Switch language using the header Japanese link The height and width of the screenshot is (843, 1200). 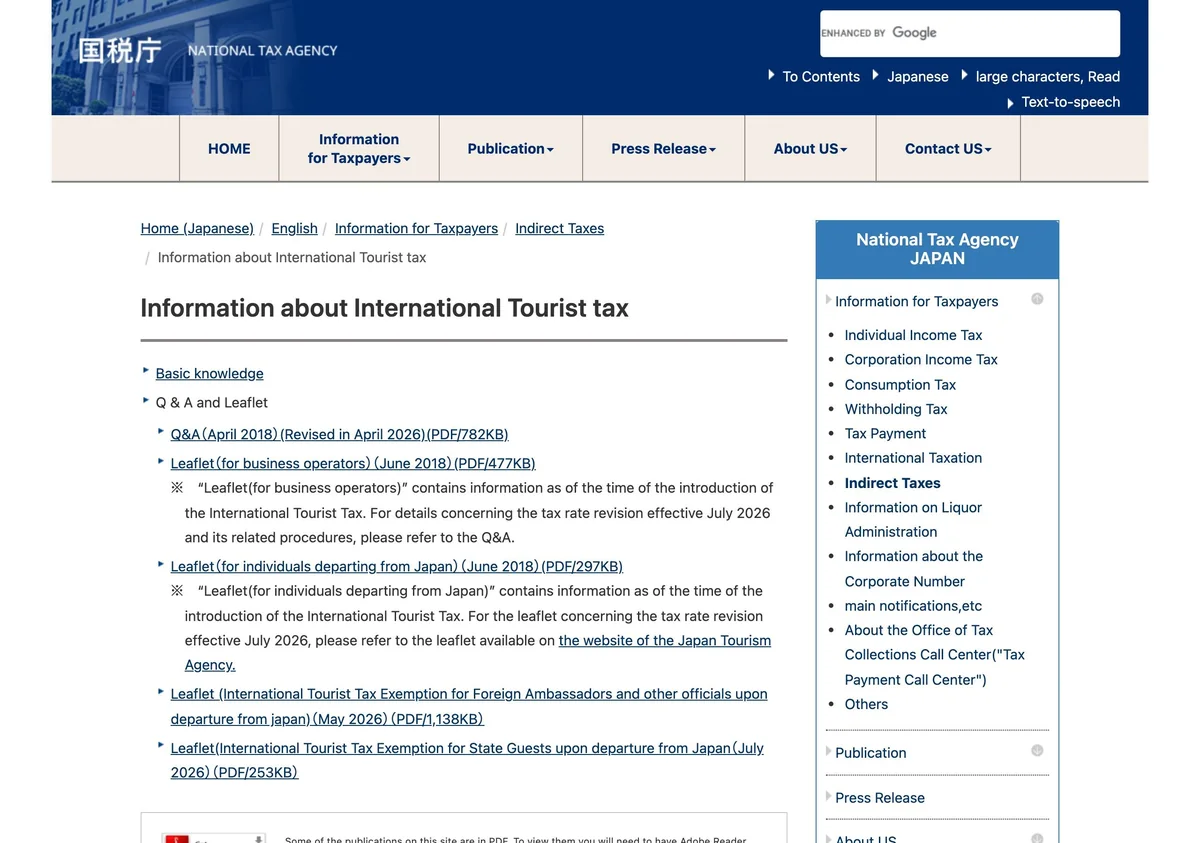tap(918, 76)
